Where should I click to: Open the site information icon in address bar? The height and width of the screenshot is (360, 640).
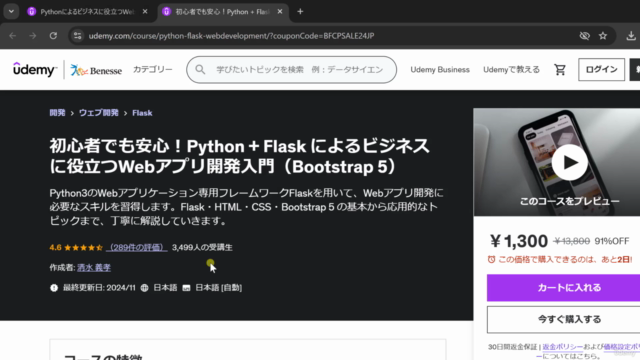tap(78, 36)
